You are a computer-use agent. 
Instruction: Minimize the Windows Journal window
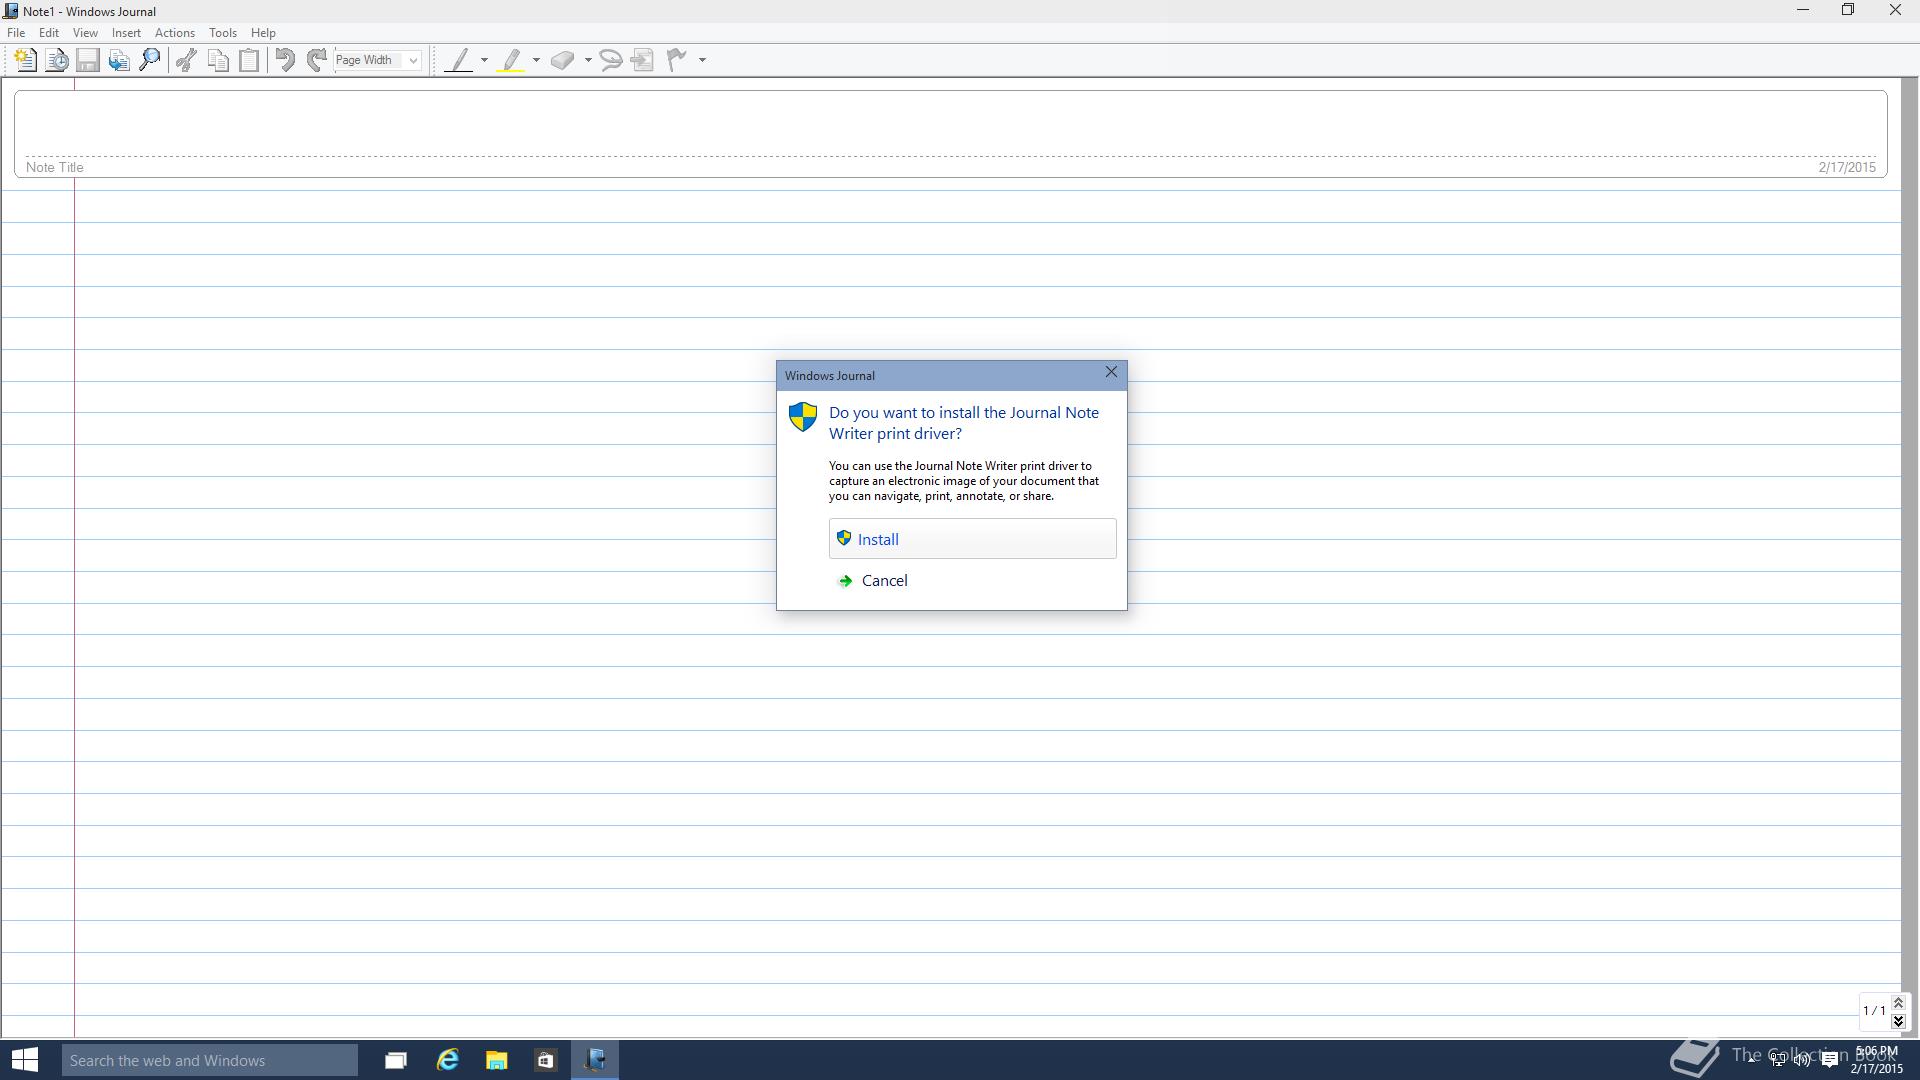(1803, 10)
